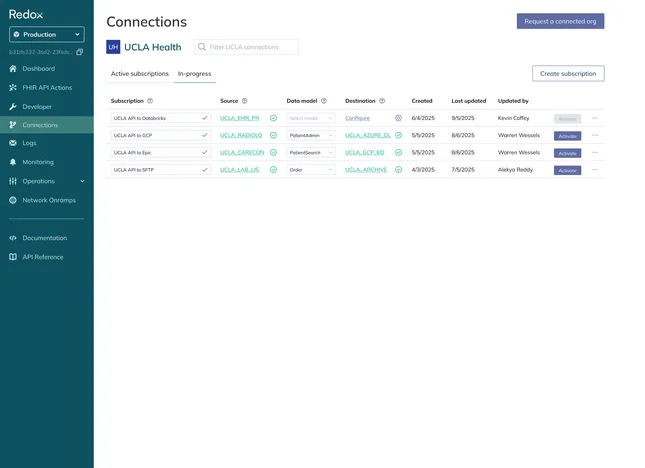Activate the UCLA API to GCP subscription
The height and width of the screenshot is (468, 645).
567,136
